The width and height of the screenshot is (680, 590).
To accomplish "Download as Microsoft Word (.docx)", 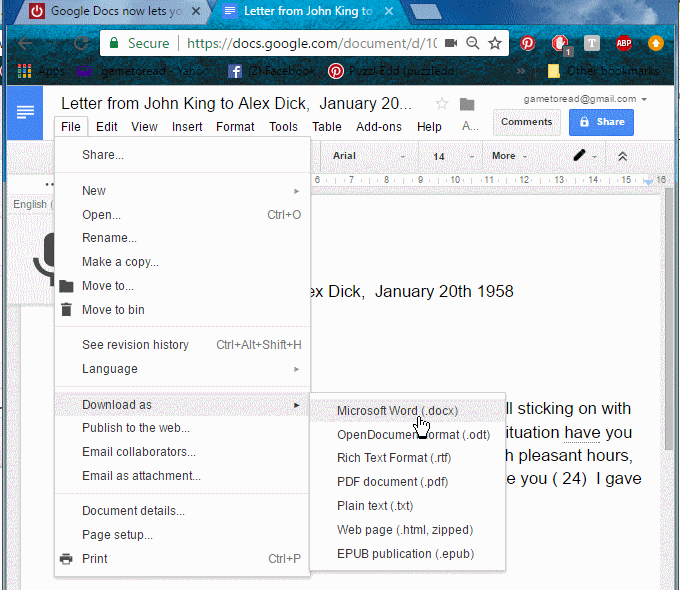I will coord(408,411).
